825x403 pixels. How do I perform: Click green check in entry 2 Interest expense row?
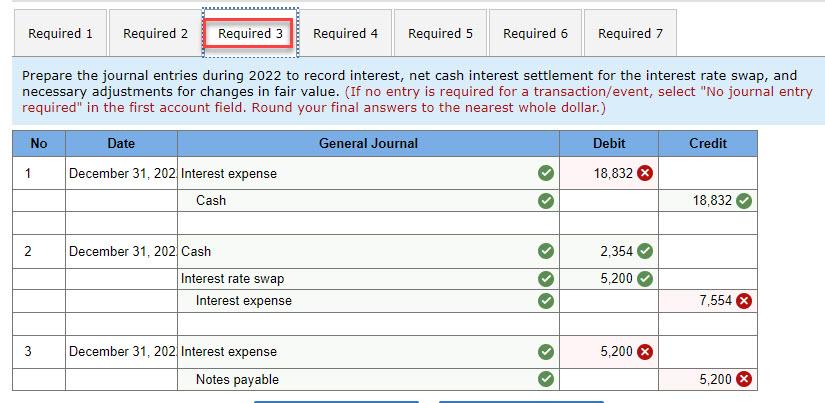[546, 301]
